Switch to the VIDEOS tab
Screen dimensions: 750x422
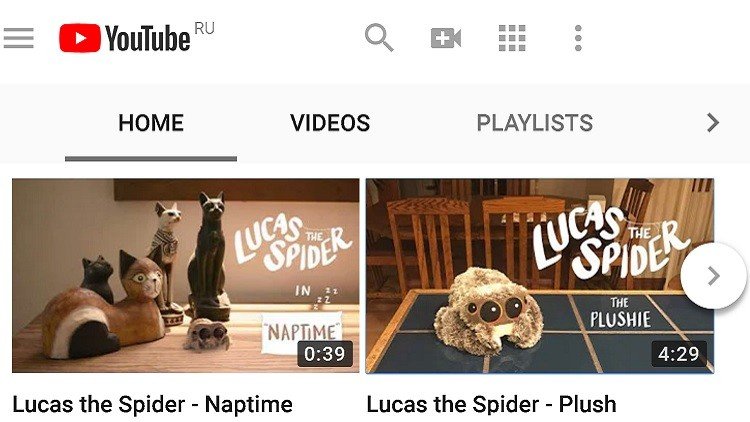coord(330,123)
